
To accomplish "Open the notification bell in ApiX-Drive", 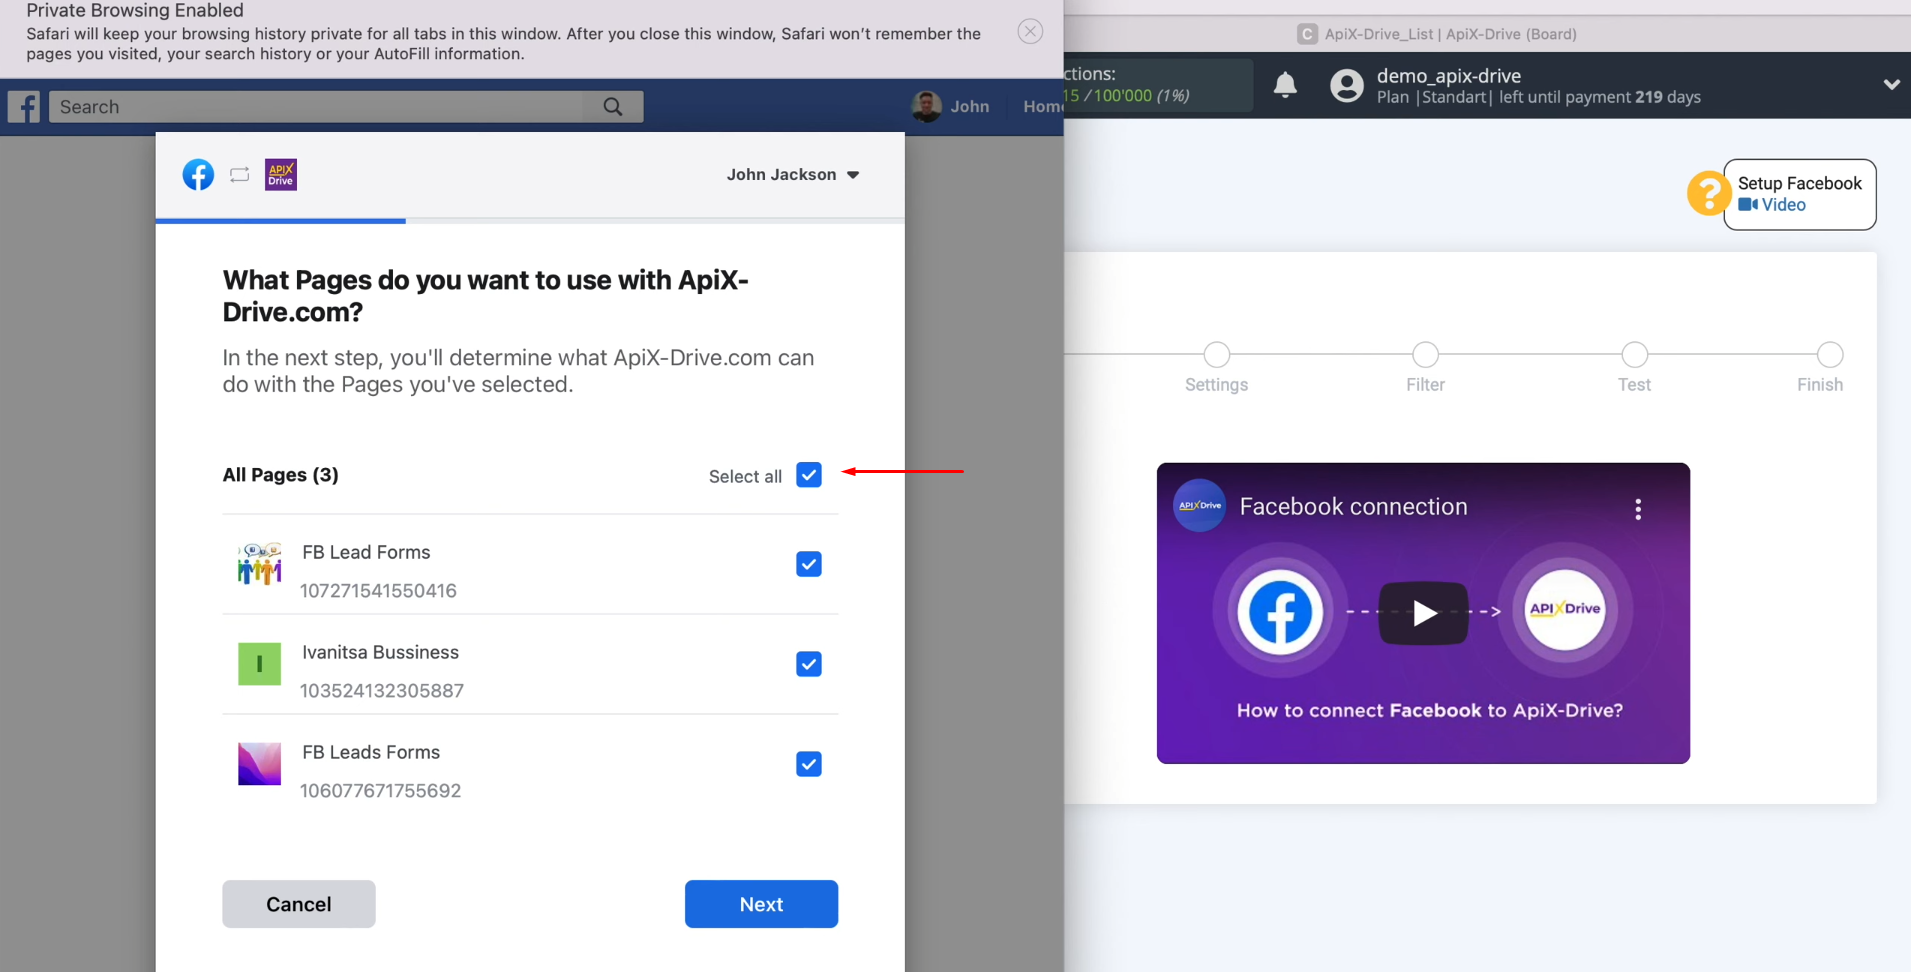I will (1286, 85).
